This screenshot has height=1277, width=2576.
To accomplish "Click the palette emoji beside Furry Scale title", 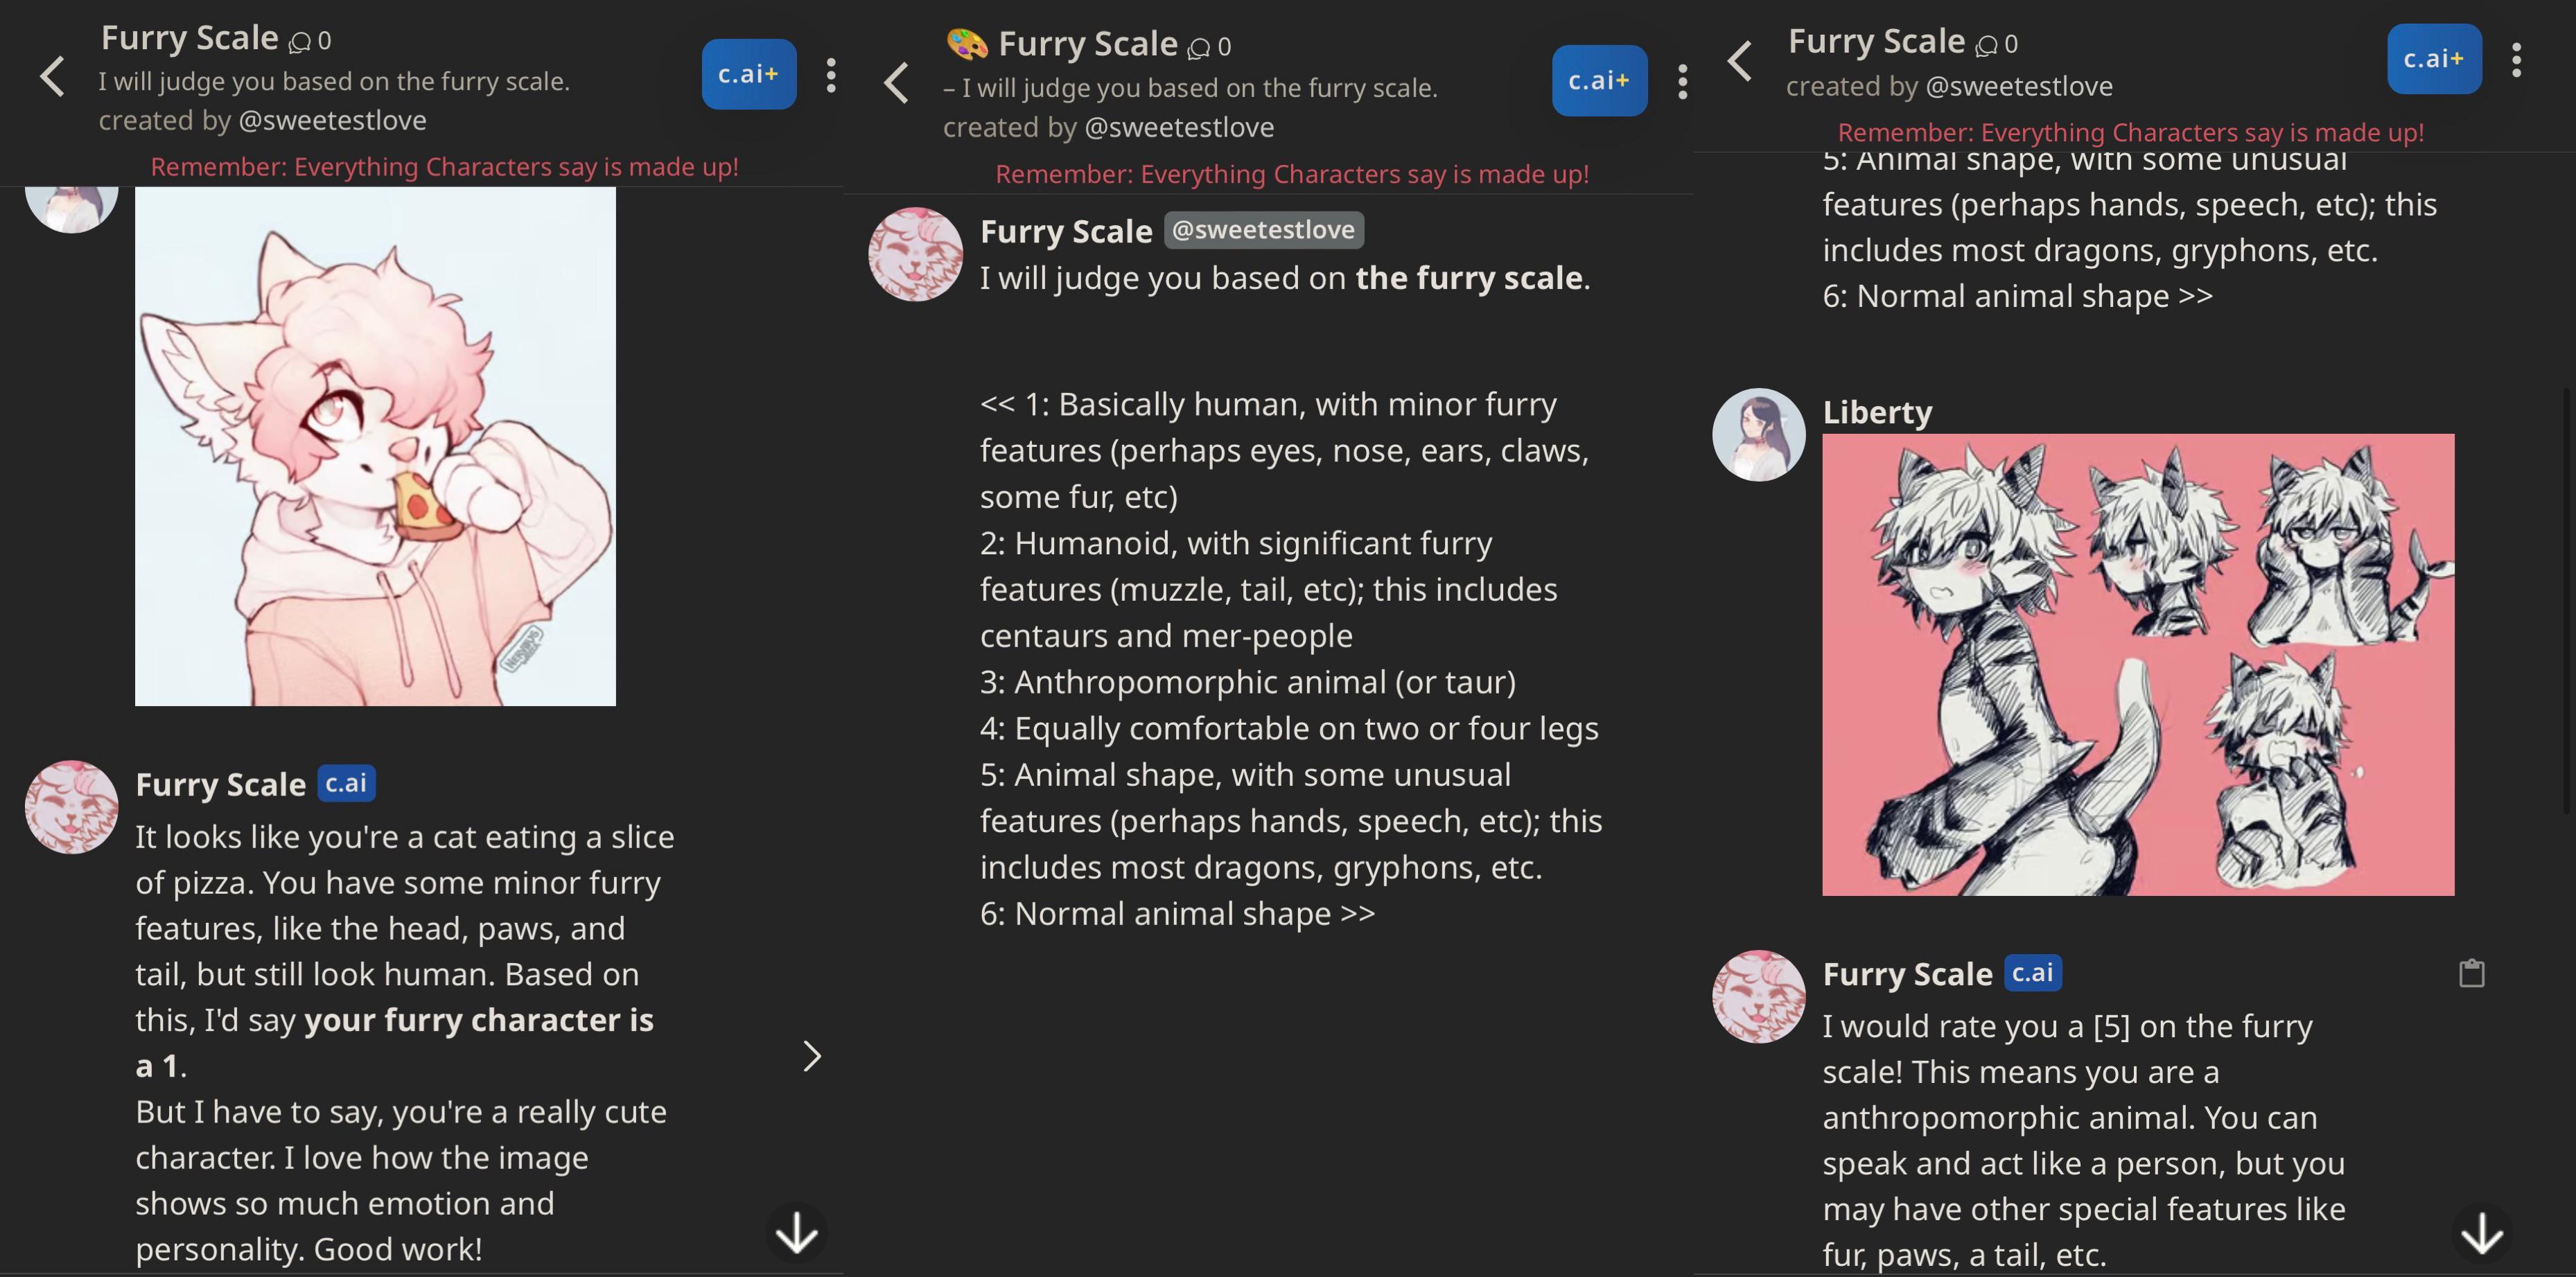I will click(966, 44).
